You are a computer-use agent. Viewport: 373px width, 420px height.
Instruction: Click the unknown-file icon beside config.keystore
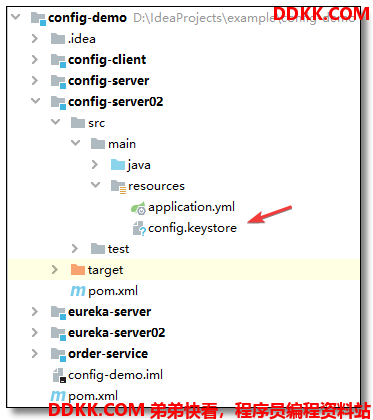coord(139,229)
